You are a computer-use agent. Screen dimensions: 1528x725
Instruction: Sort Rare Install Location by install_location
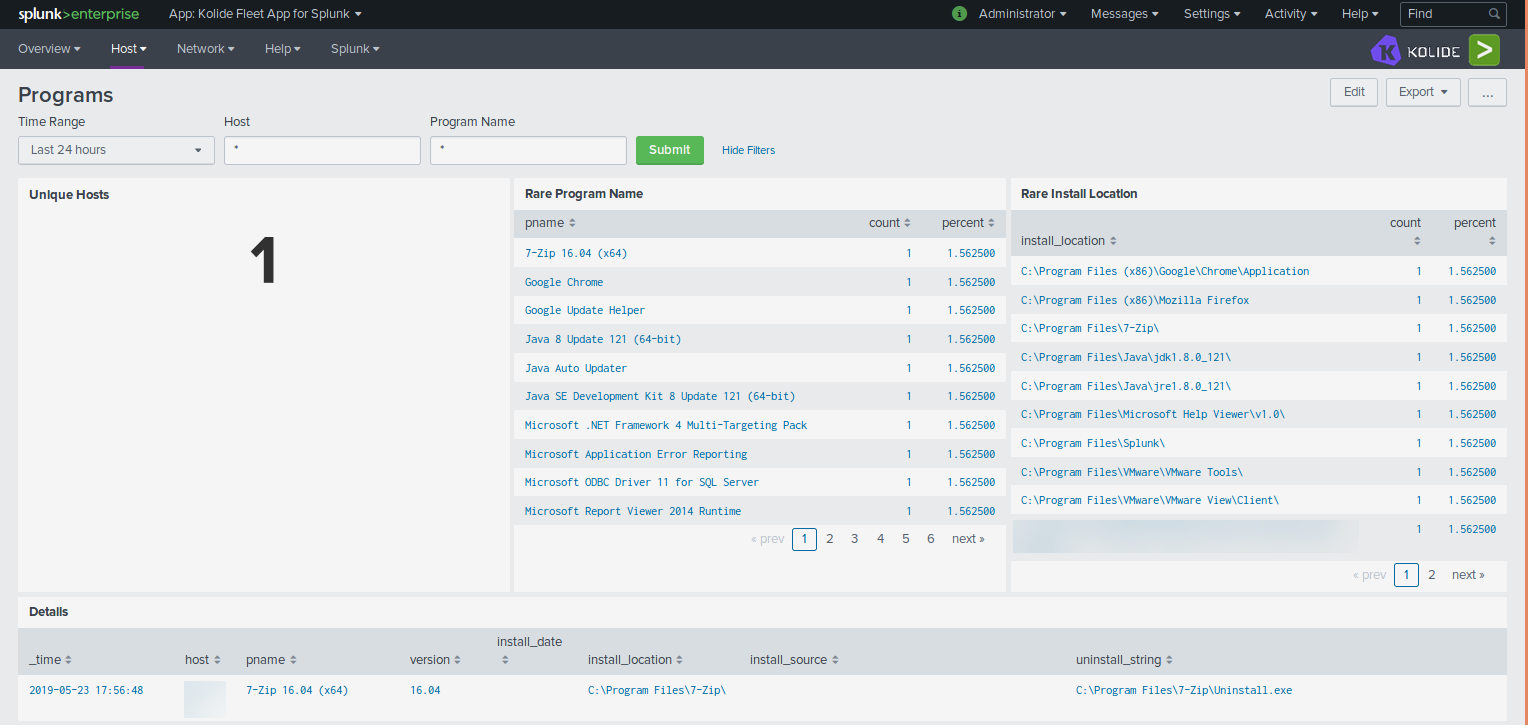point(1069,241)
